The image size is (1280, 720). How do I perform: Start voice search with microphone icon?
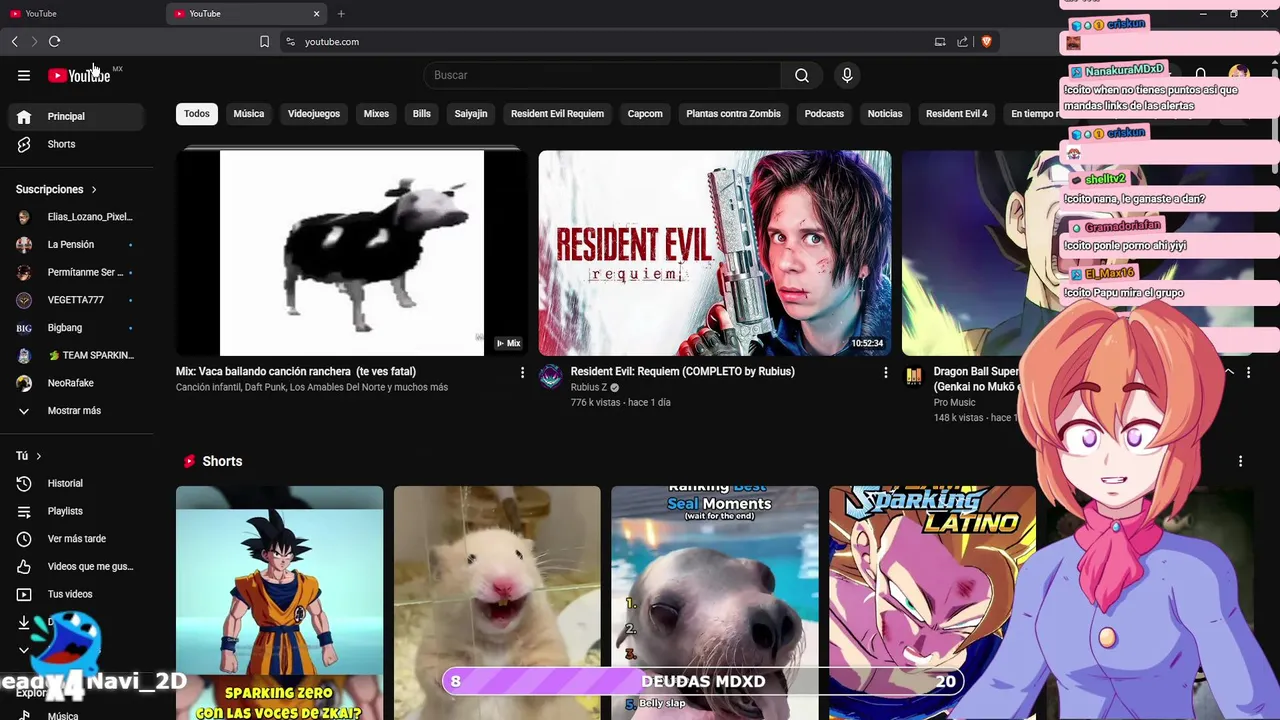(x=847, y=75)
